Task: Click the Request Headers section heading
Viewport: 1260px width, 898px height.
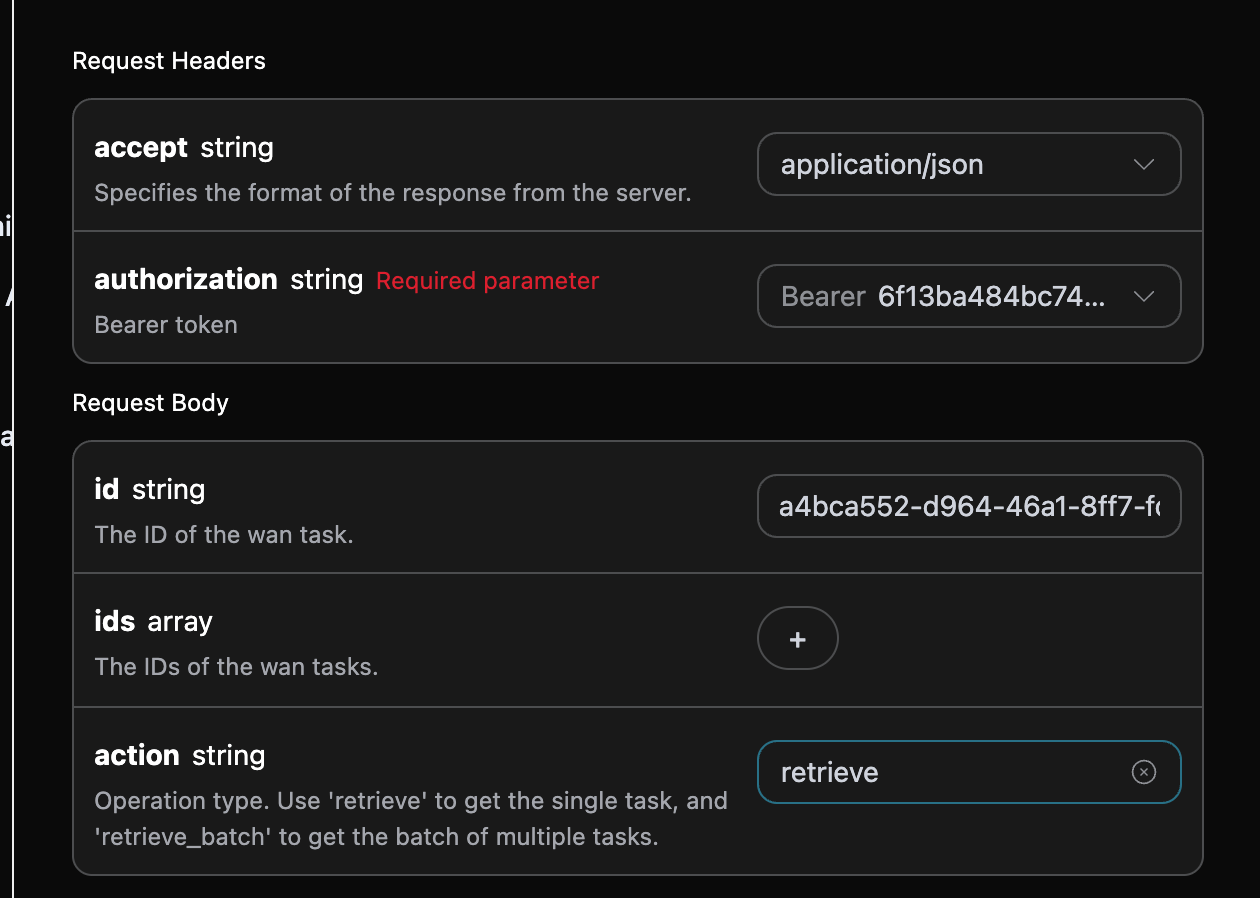Action: 169,61
